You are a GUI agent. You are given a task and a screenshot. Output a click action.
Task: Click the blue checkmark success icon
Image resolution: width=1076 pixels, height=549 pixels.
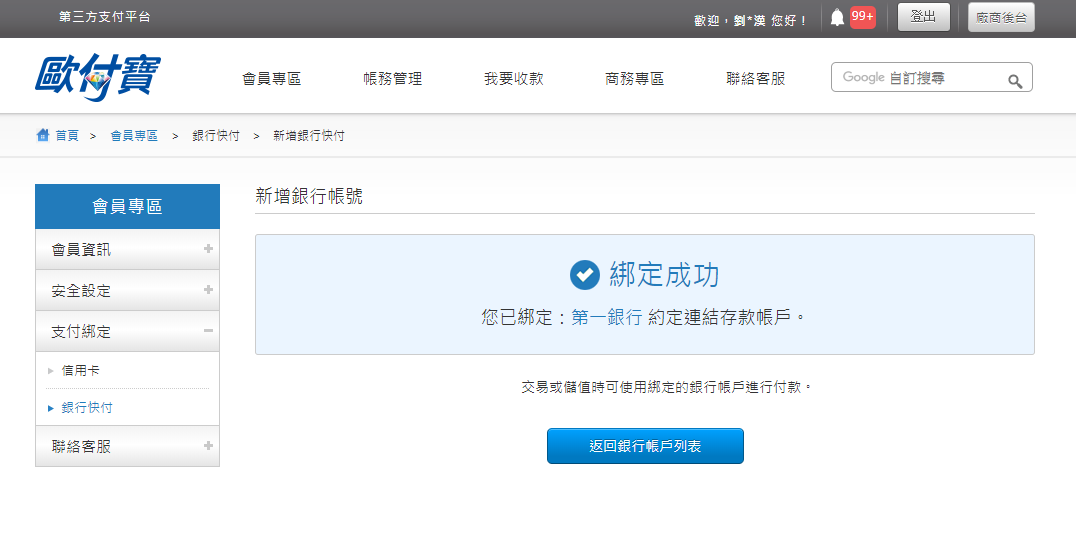tap(585, 275)
